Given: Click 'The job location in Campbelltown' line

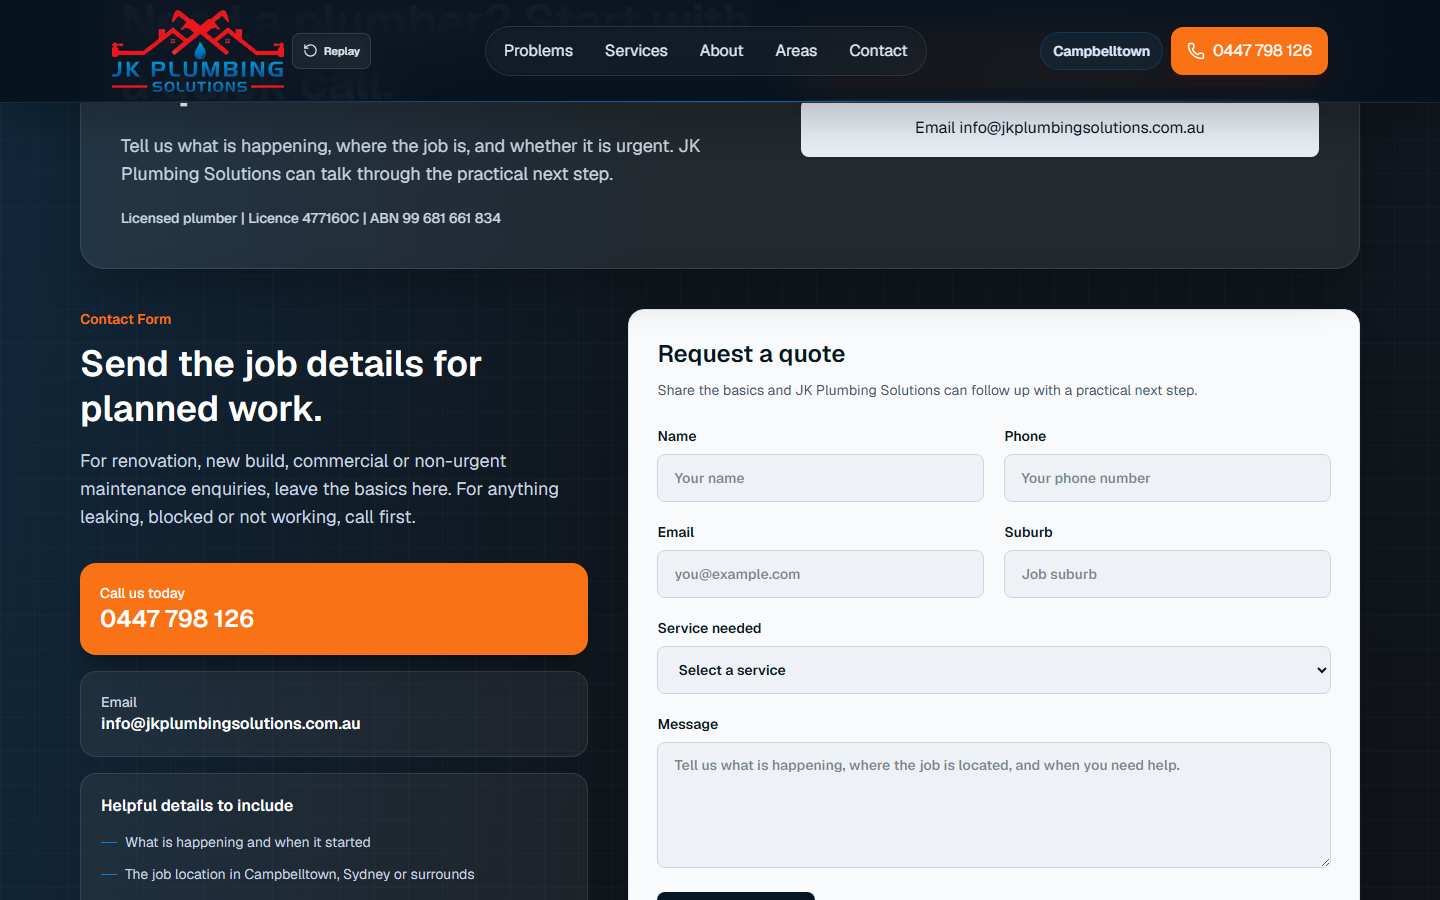Looking at the screenshot, I should pyautogui.click(x=300, y=874).
